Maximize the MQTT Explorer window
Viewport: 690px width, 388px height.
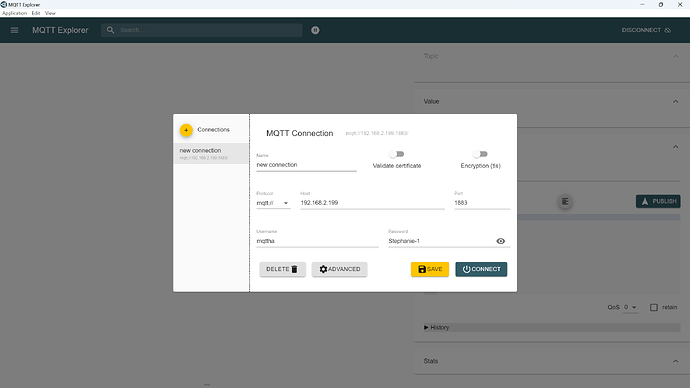[x=661, y=4]
